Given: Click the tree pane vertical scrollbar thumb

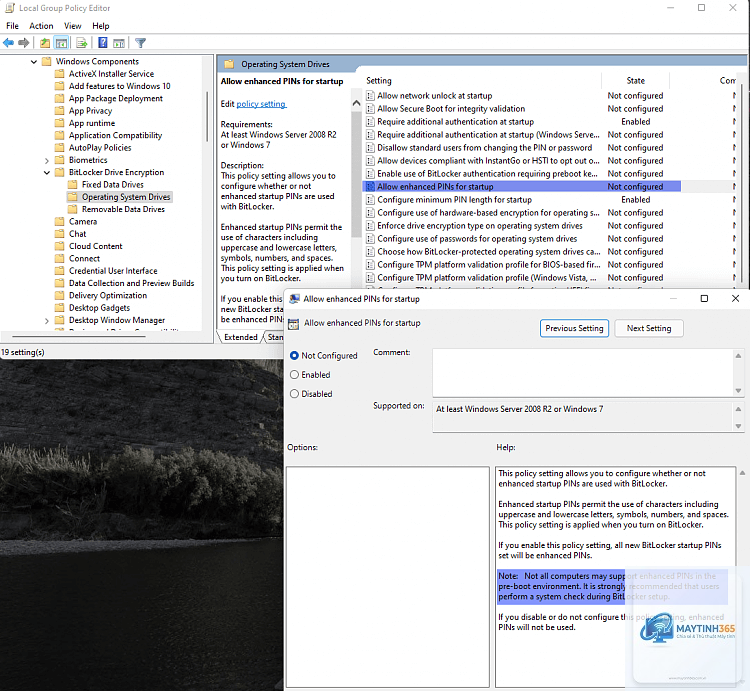Looking at the screenshot, I should click(207, 117).
